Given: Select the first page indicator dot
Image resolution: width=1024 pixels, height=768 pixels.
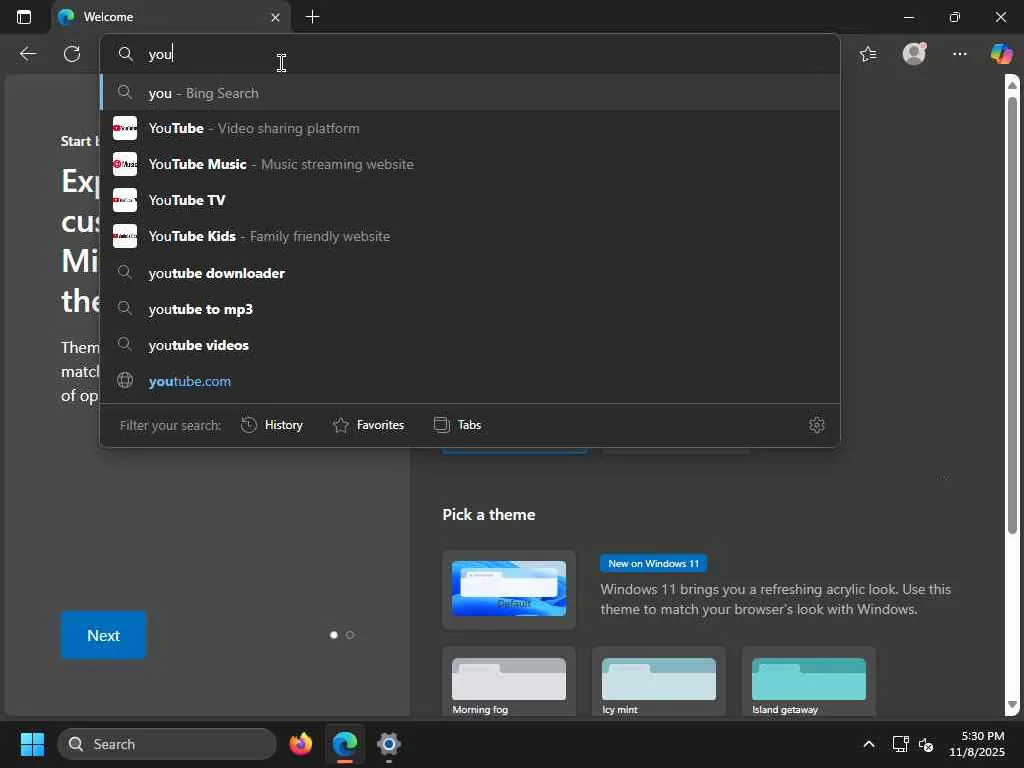Looking at the screenshot, I should [334, 635].
